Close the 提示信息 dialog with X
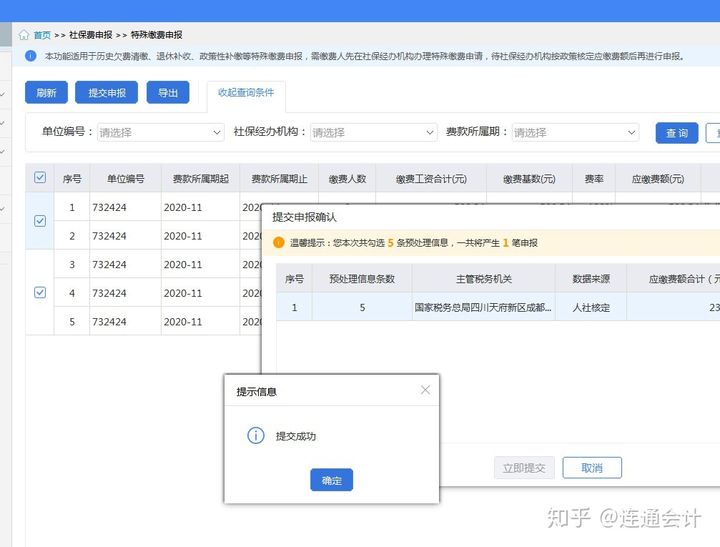This screenshot has width=720, height=547. tap(425, 390)
